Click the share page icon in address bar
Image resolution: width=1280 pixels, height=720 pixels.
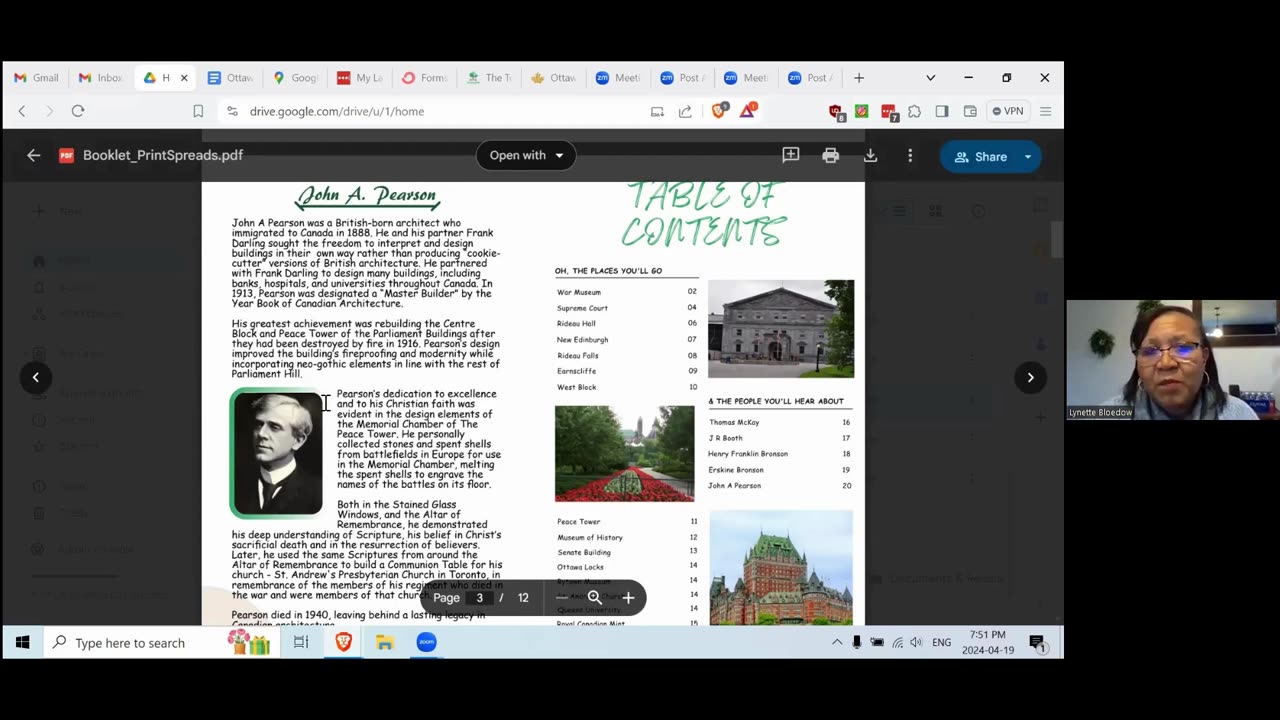pos(685,111)
